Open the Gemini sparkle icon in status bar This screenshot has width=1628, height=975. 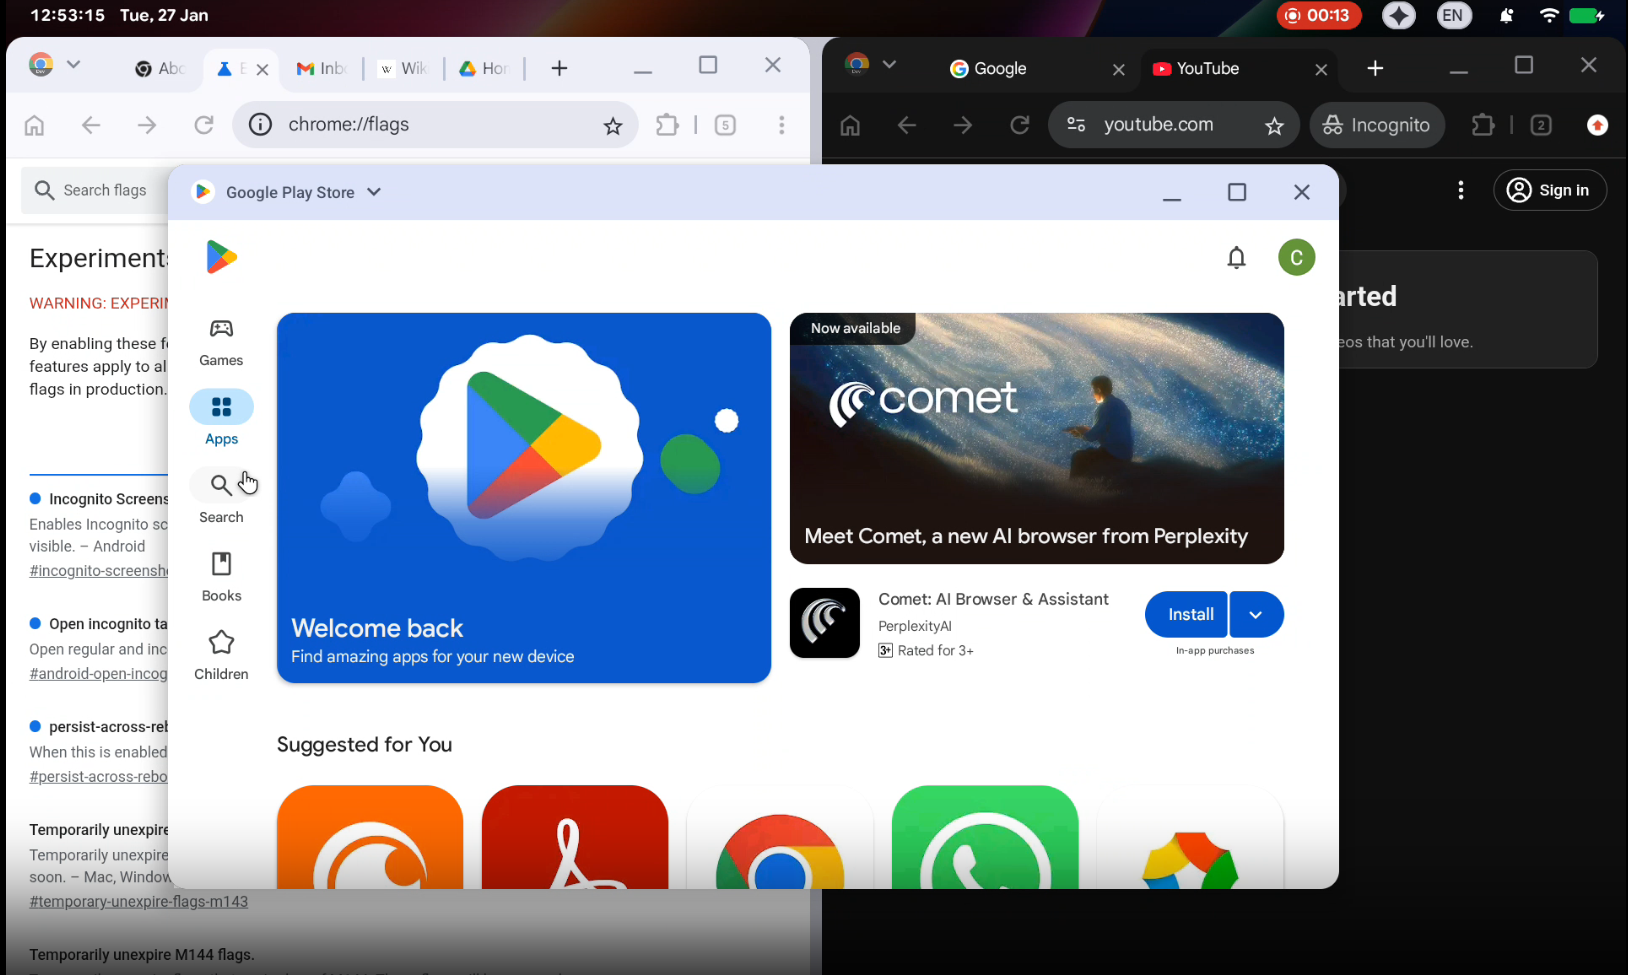point(1399,15)
